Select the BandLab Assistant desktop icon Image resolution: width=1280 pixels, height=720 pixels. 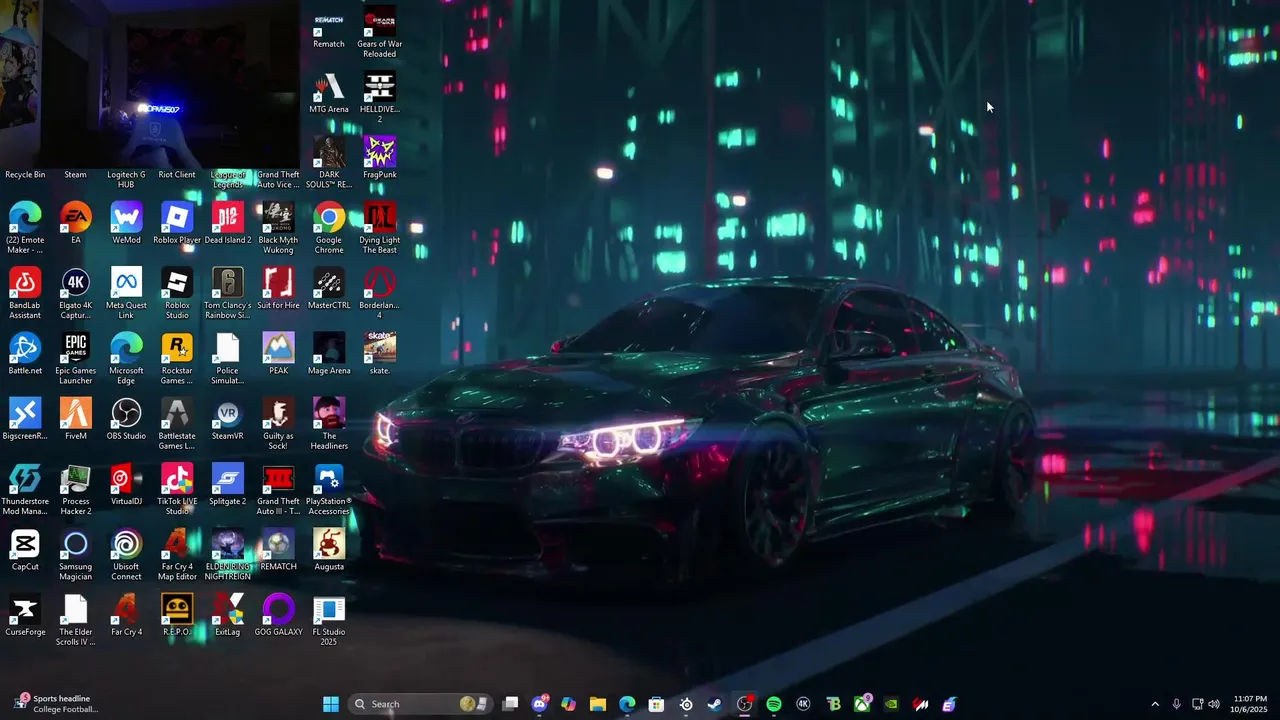point(25,293)
